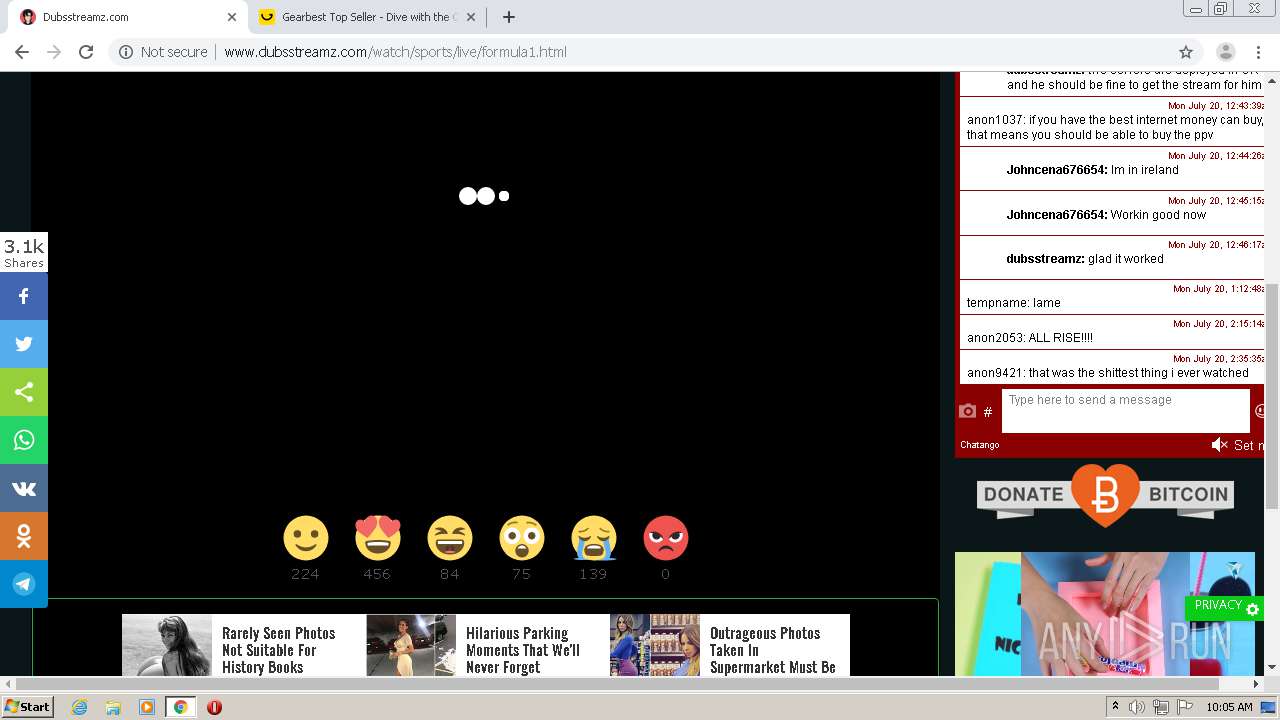Click the camera icon in chat

tap(967, 411)
